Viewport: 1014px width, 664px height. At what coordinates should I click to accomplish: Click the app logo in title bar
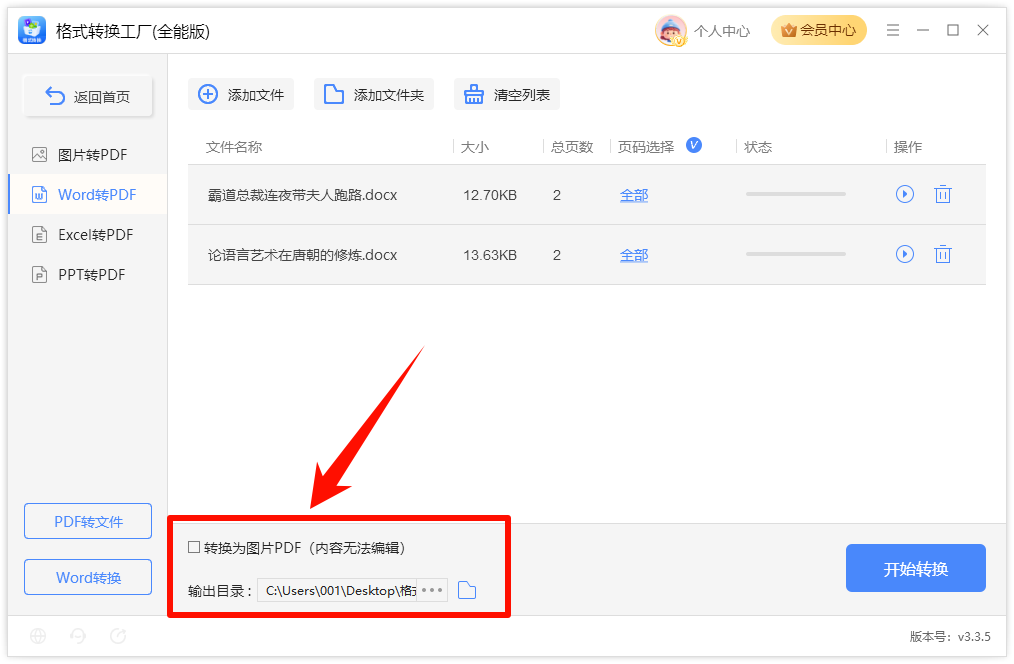pos(31,30)
